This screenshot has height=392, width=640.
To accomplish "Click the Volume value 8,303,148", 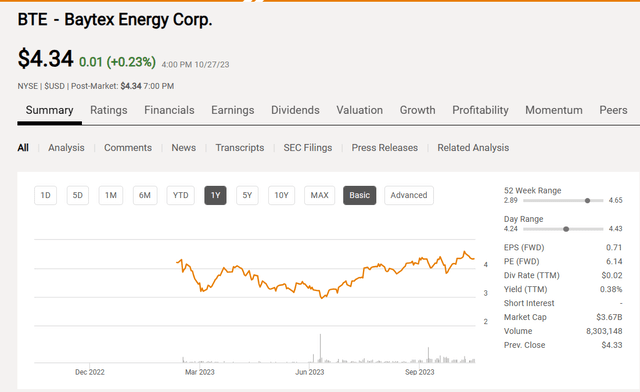I will point(604,331).
